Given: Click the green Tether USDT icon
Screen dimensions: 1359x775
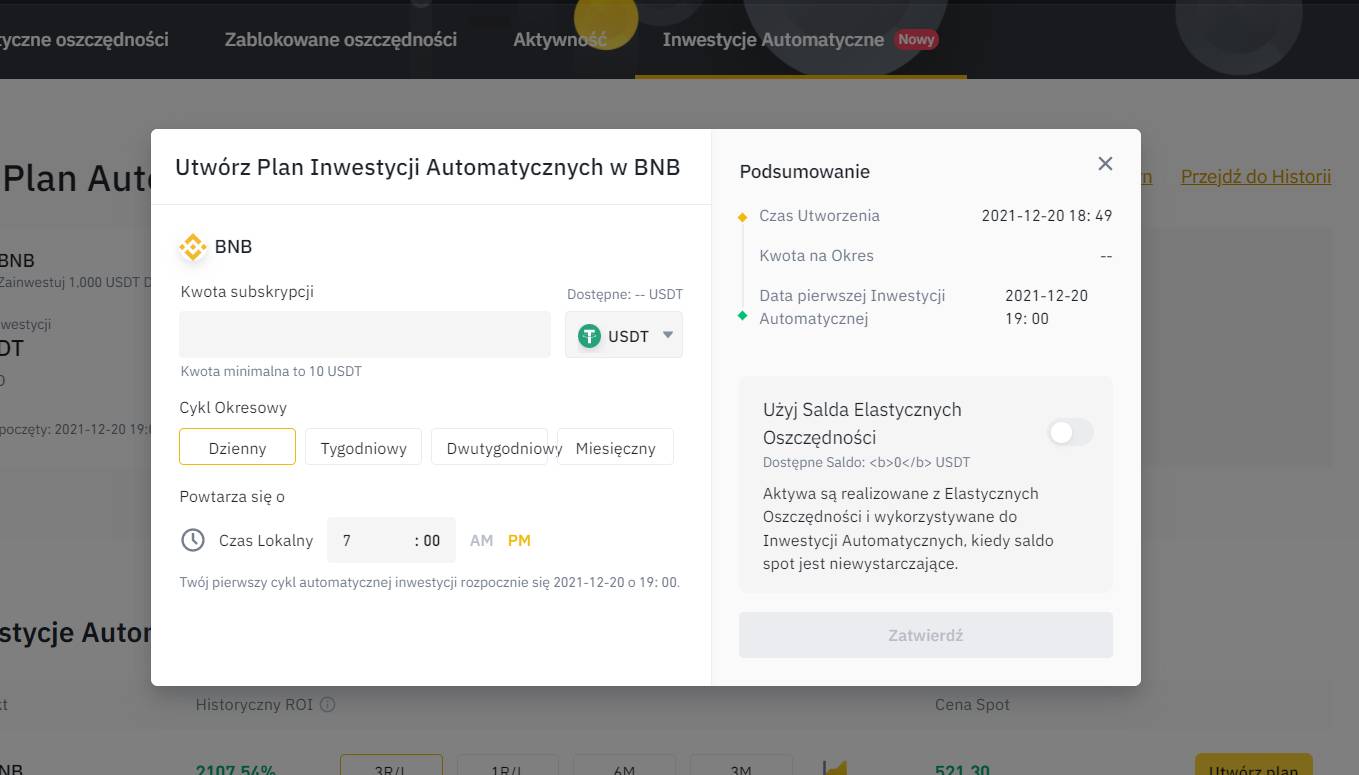Looking at the screenshot, I should click(589, 336).
